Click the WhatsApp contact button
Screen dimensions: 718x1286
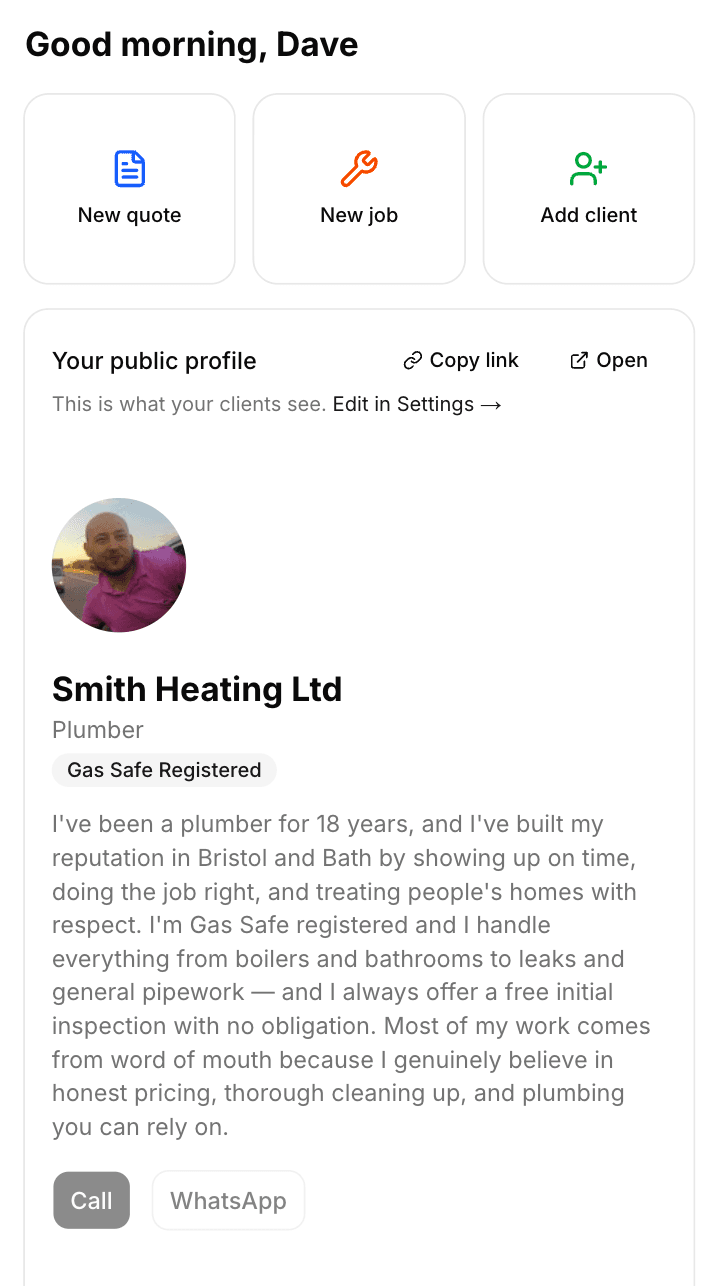228,1200
